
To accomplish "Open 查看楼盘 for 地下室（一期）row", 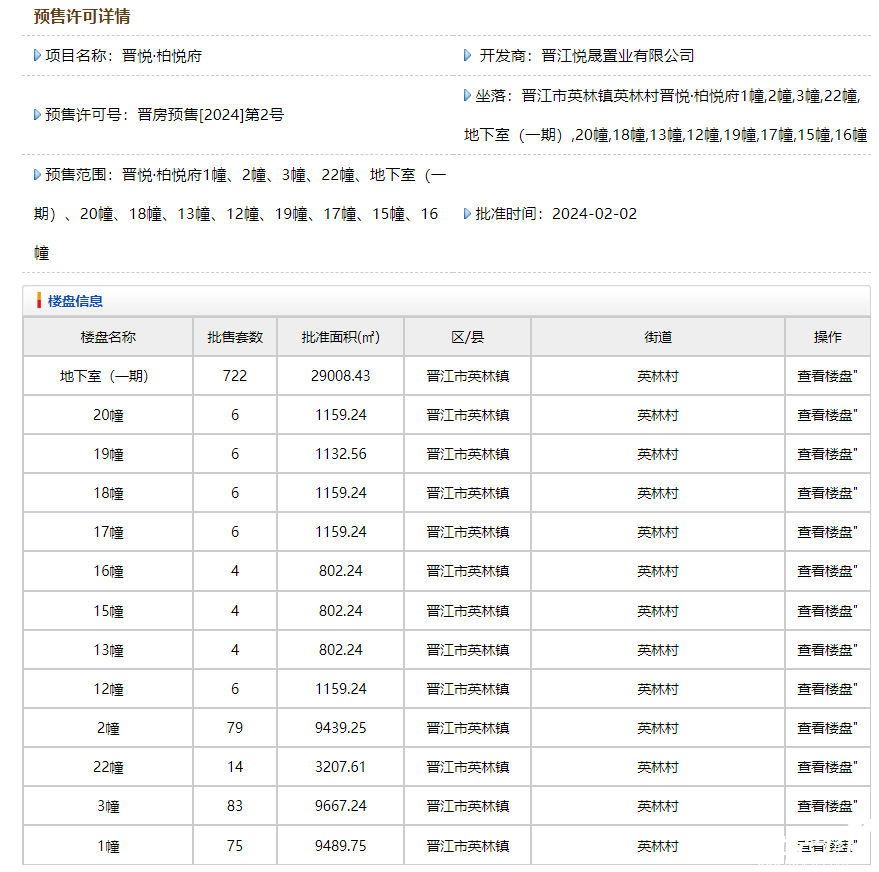I will (825, 376).
